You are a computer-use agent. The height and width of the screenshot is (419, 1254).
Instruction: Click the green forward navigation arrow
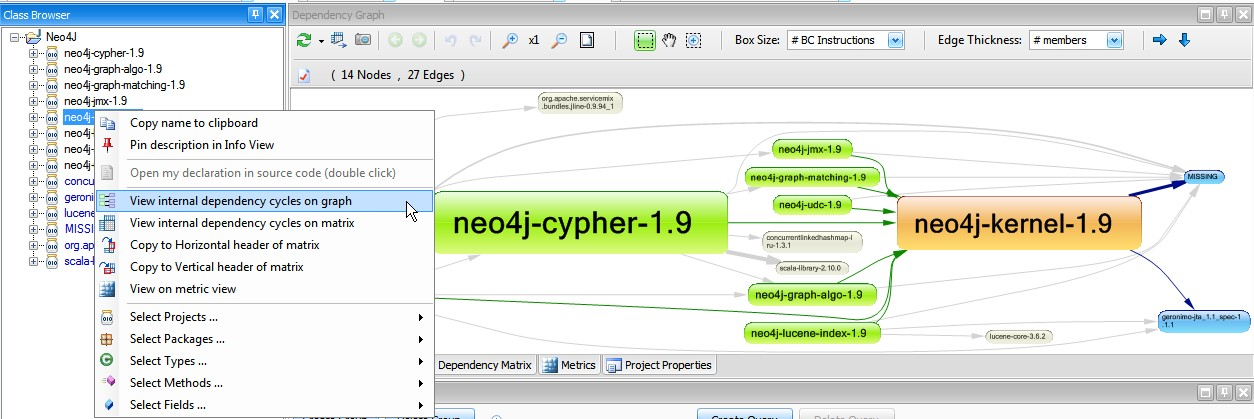(419, 40)
